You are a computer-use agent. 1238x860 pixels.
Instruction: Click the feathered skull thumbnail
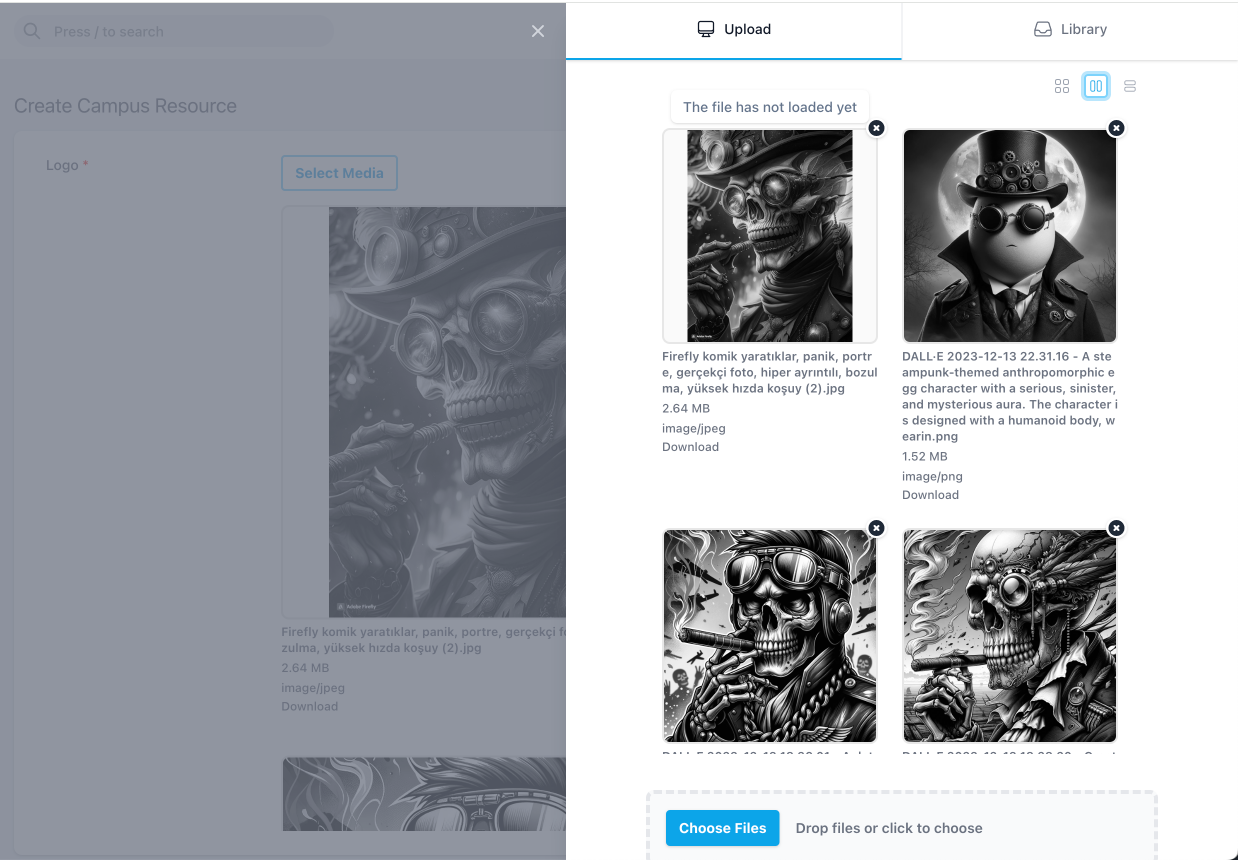click(x=1010, y=636)
